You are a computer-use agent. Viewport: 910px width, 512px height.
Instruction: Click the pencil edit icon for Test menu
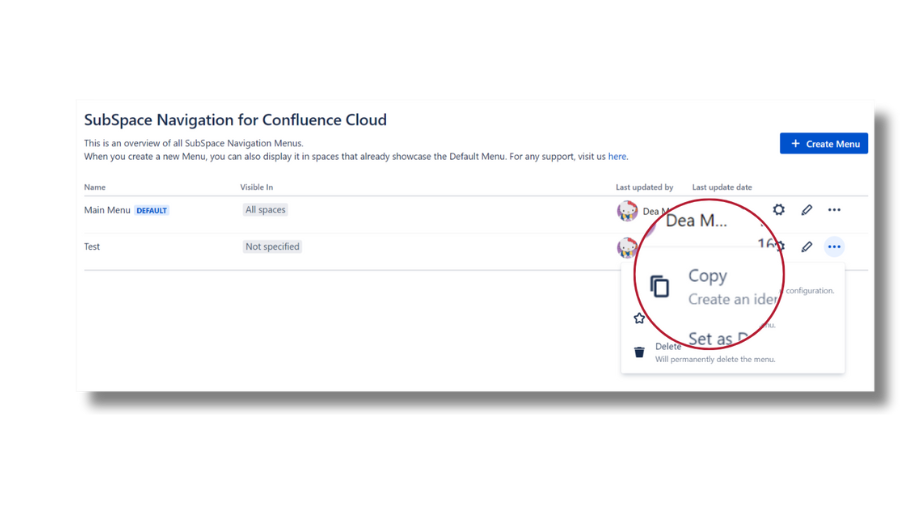pos(807,247)
